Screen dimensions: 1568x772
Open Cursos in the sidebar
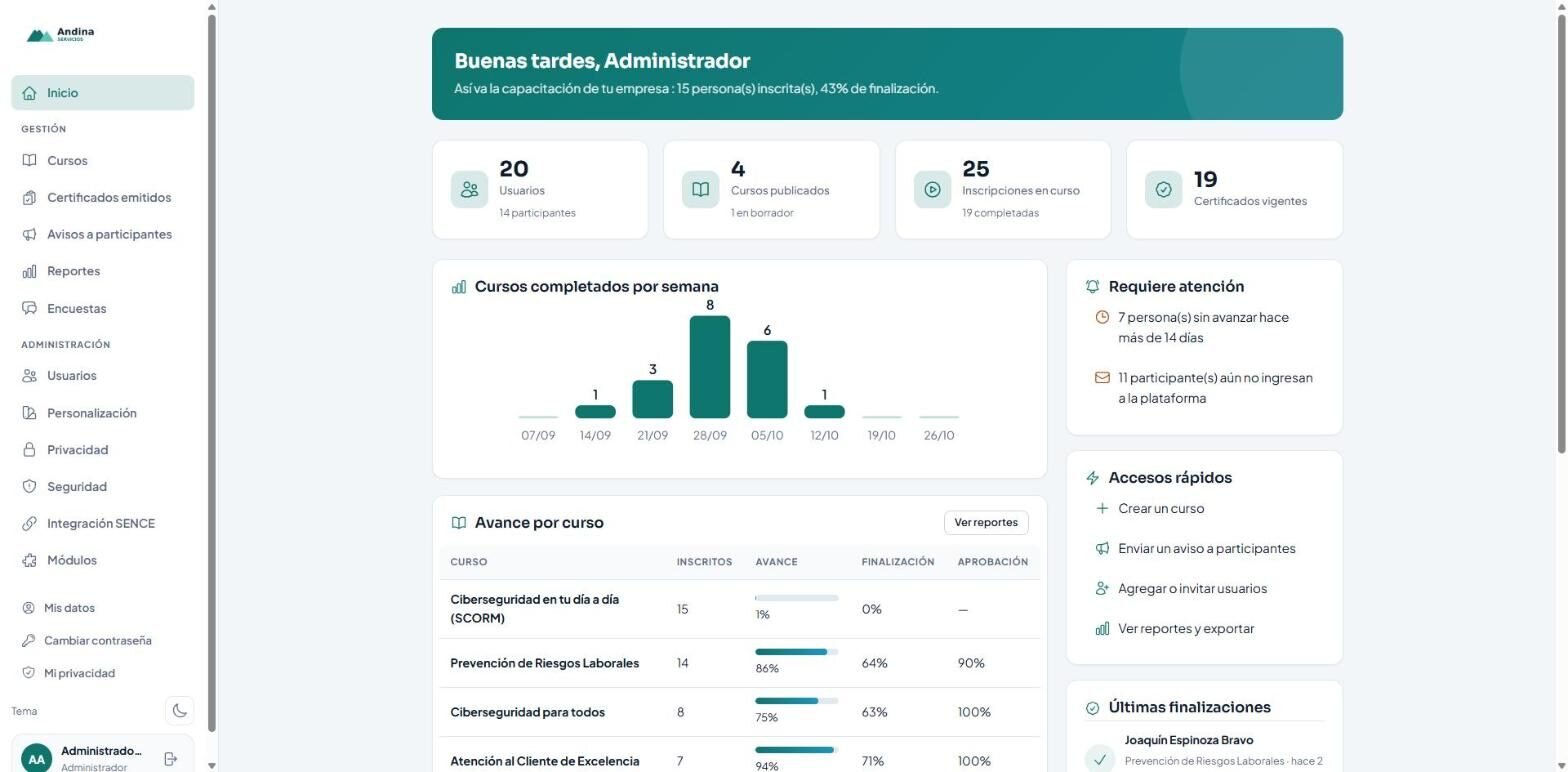103,161
